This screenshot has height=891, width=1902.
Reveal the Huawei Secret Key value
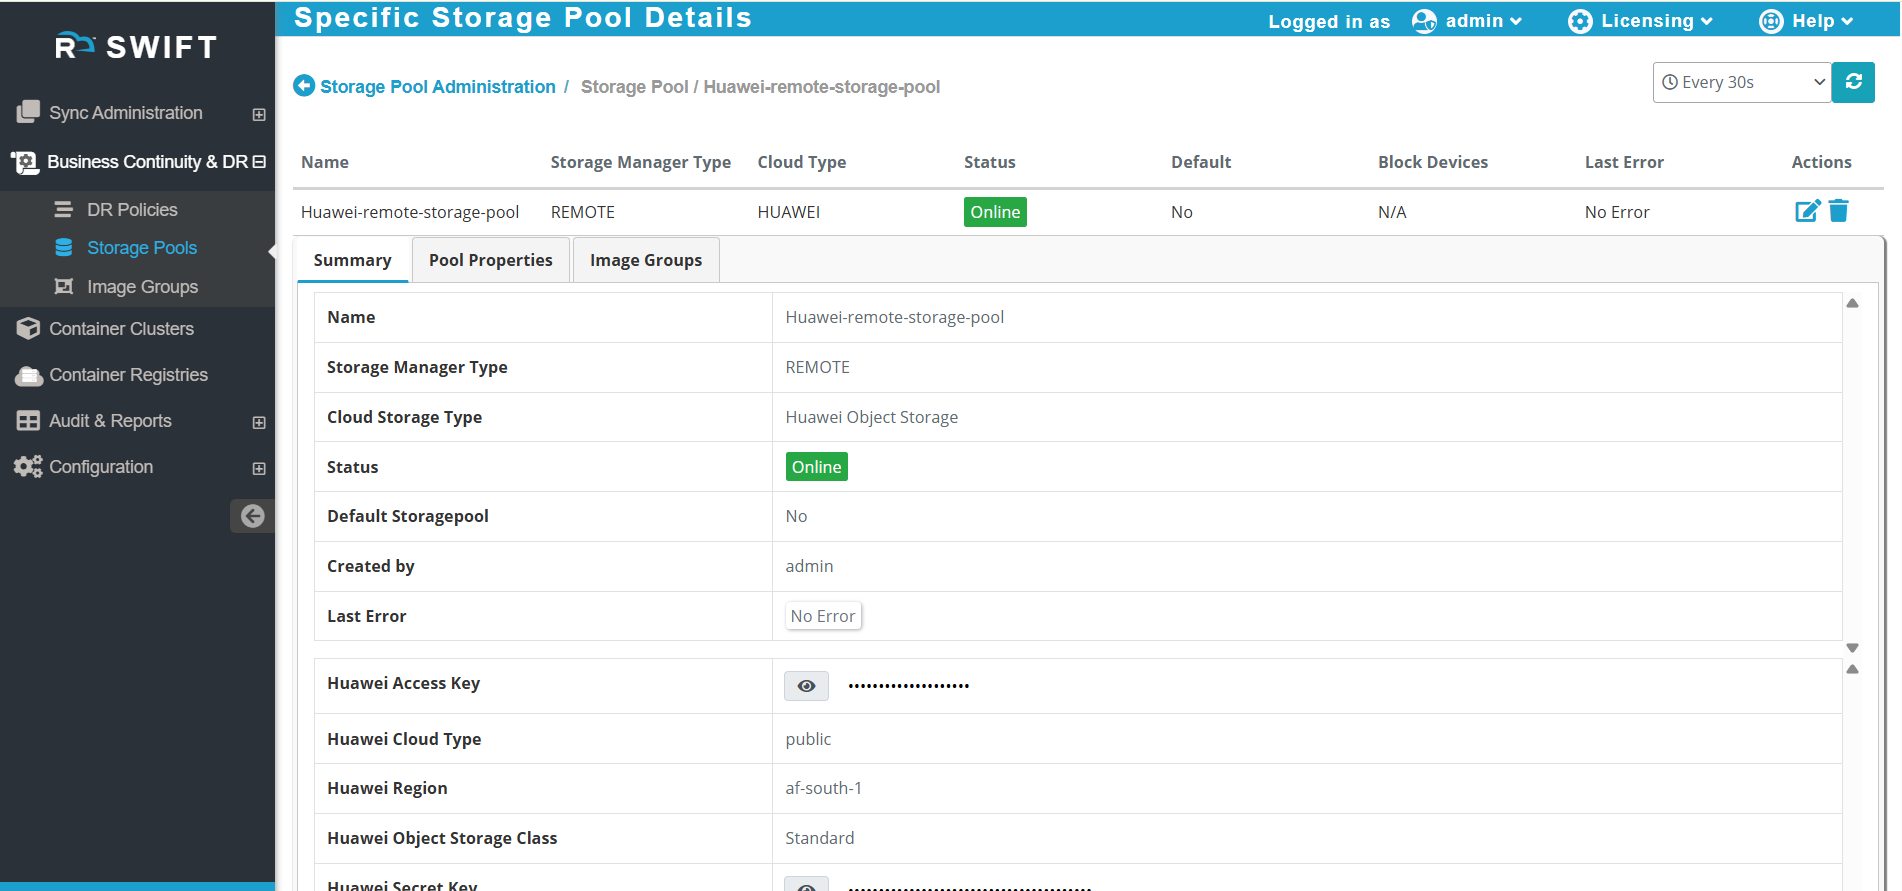click(806, 884)
